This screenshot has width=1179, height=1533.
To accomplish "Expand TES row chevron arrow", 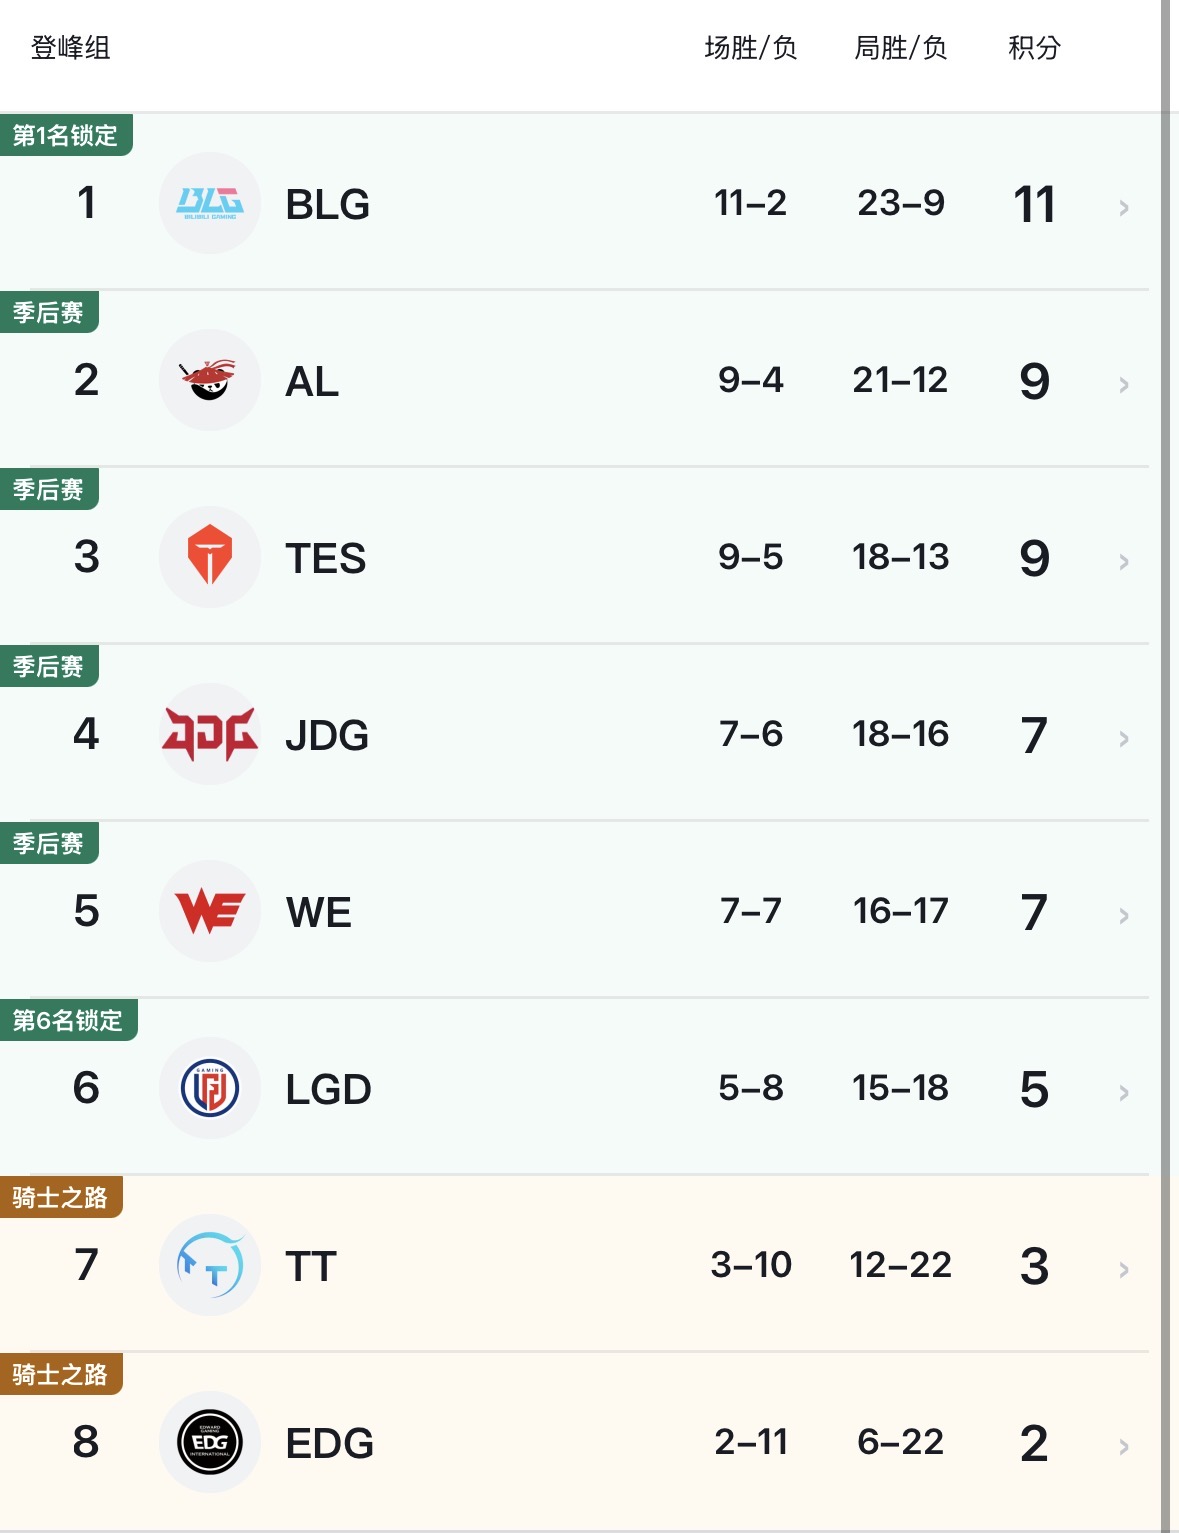I will 1124,562.
